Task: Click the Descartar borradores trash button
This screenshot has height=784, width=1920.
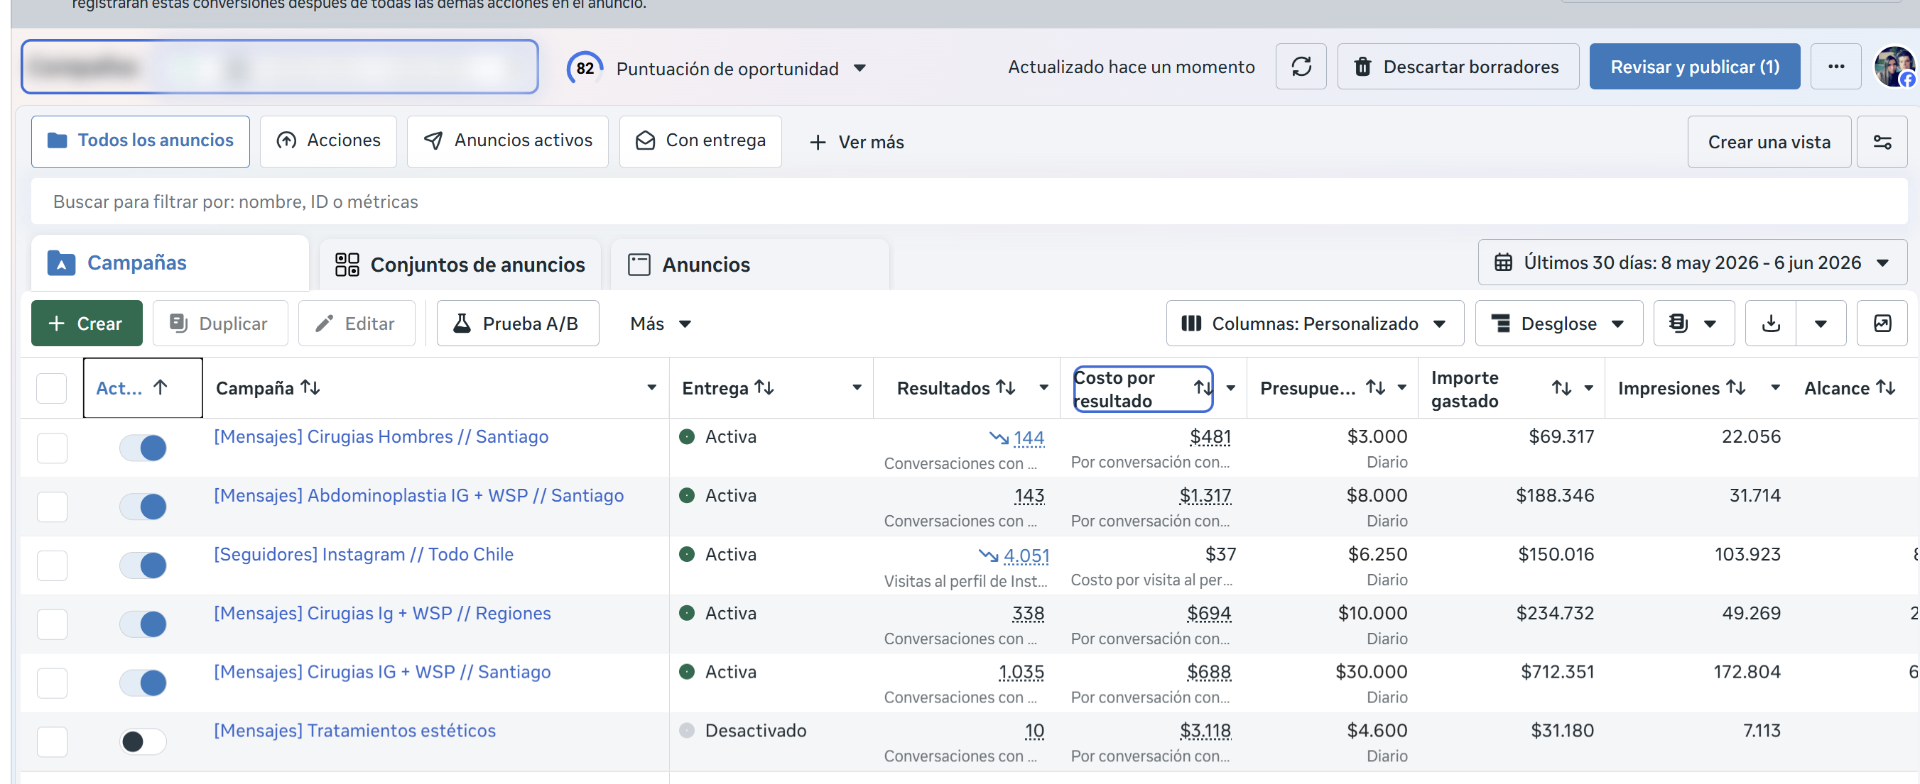Action: point(1458,67)
